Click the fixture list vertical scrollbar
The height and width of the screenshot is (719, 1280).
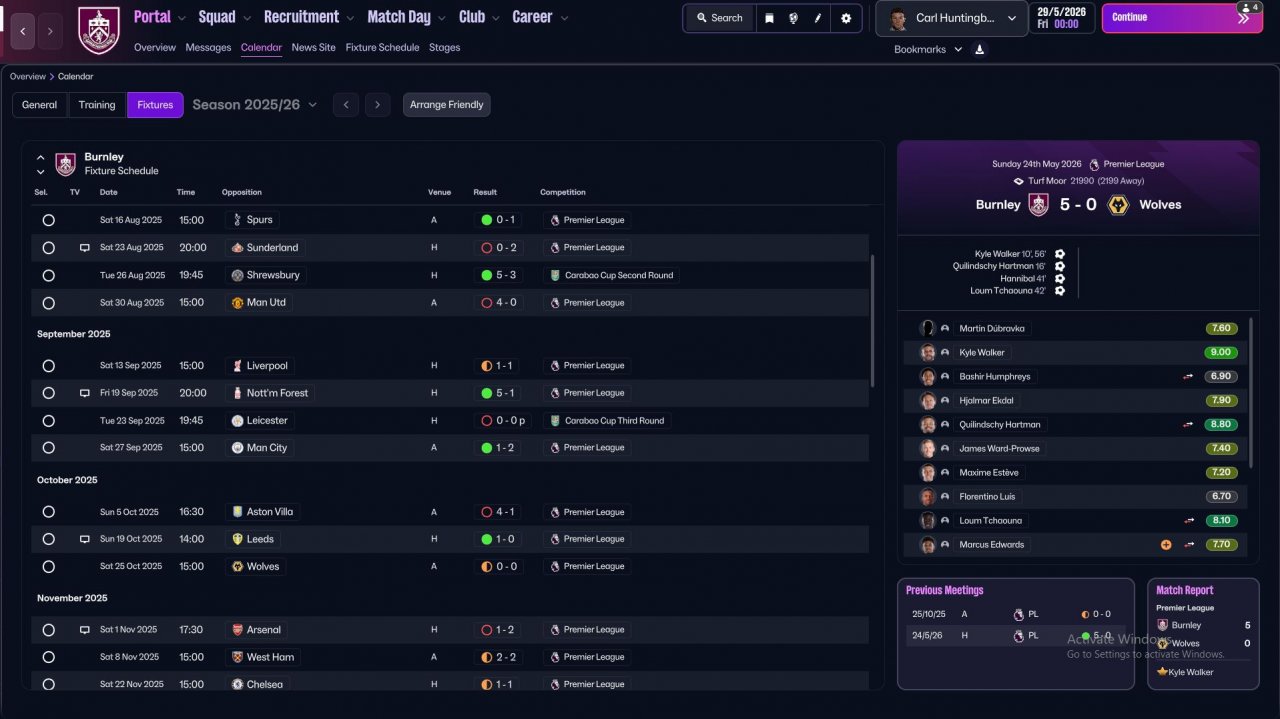[872, 320]
